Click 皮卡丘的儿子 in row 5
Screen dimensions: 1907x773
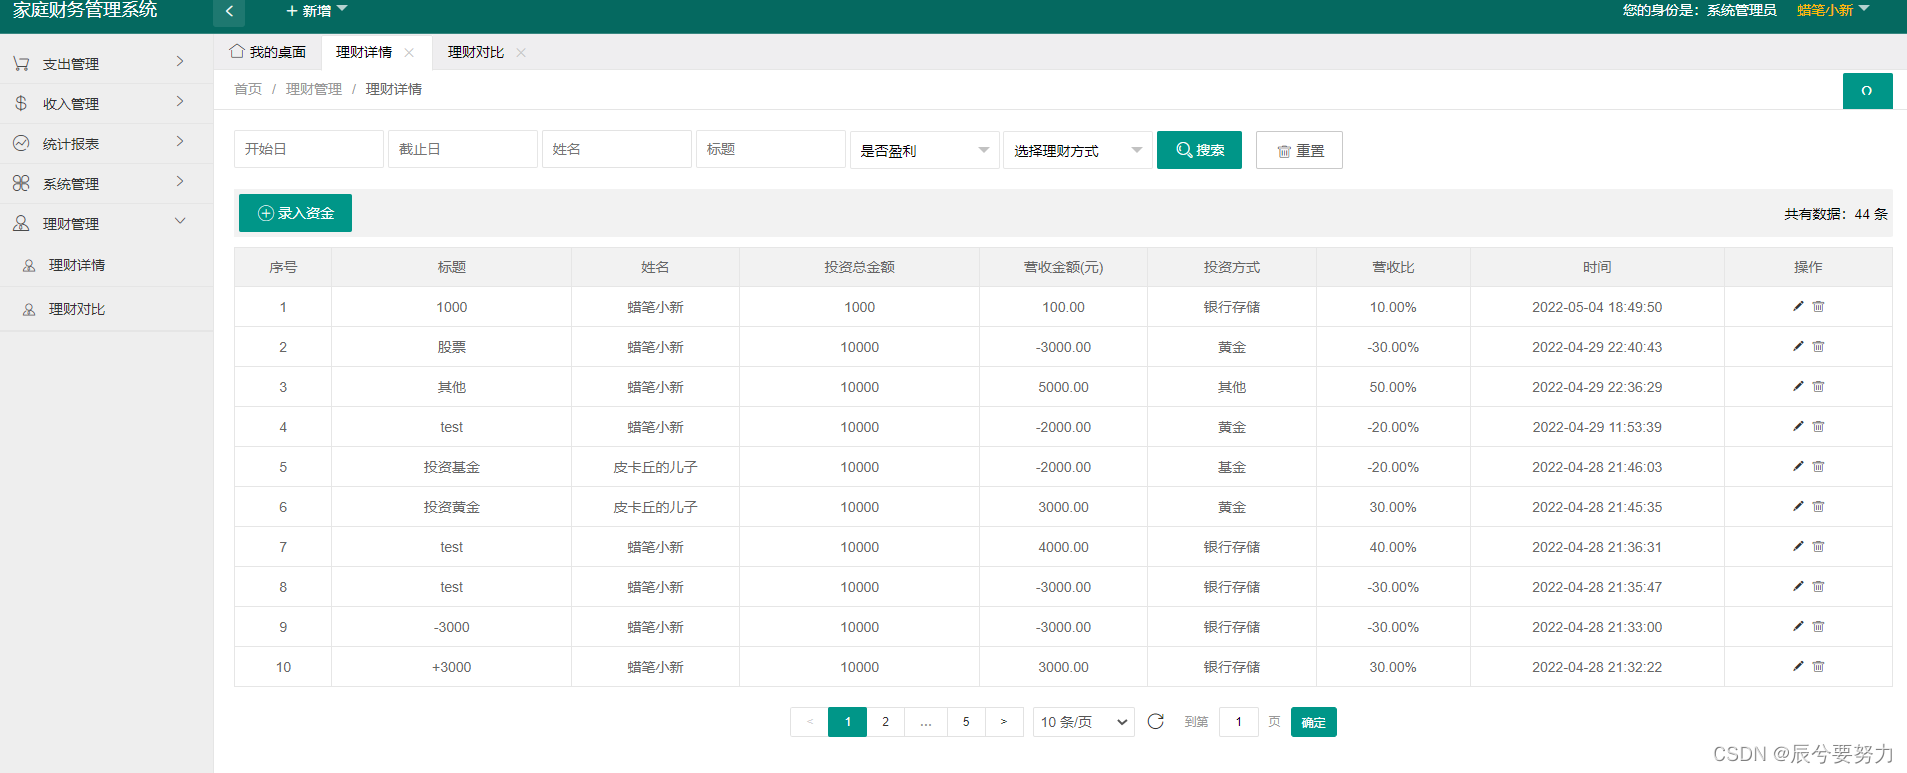click(x=655, y=467)
